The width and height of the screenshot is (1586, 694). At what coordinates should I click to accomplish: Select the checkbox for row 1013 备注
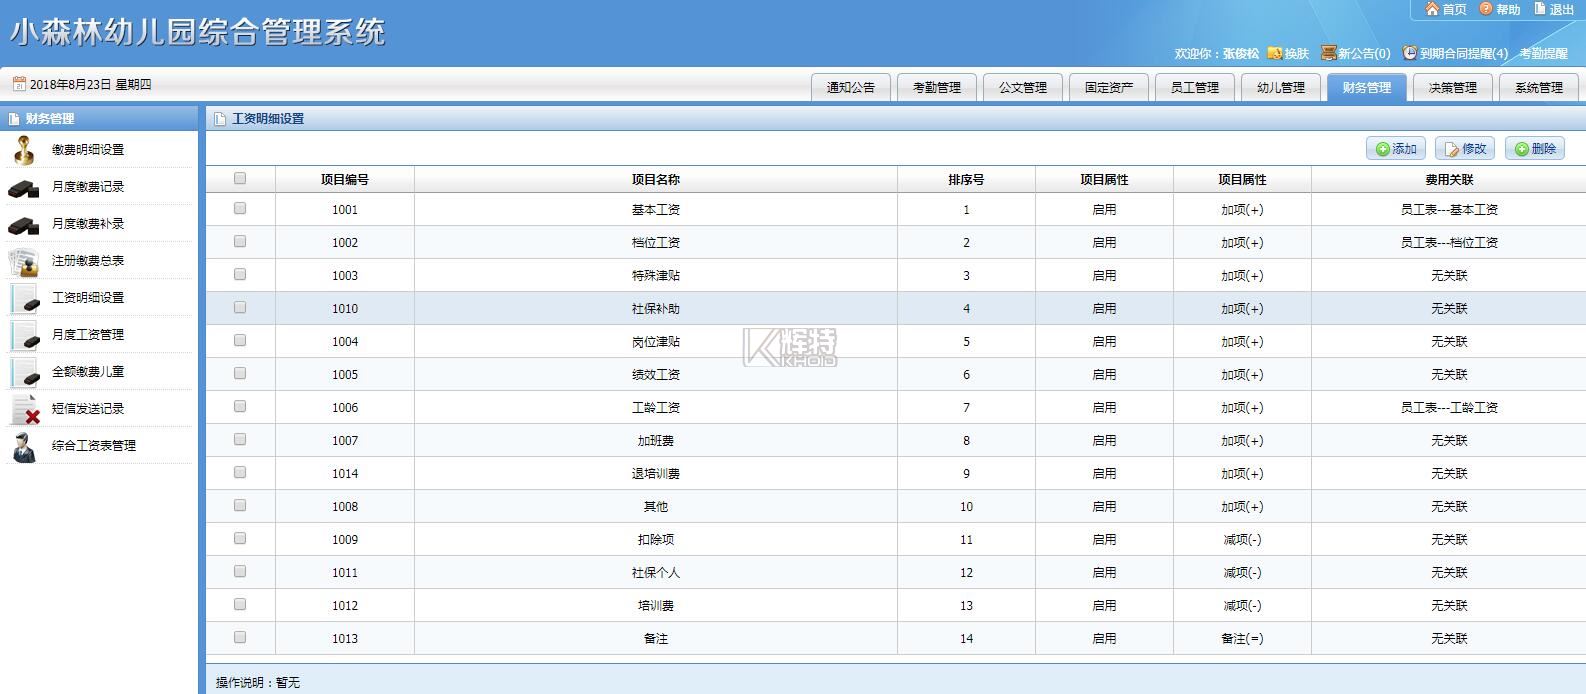tap(240, 638)
